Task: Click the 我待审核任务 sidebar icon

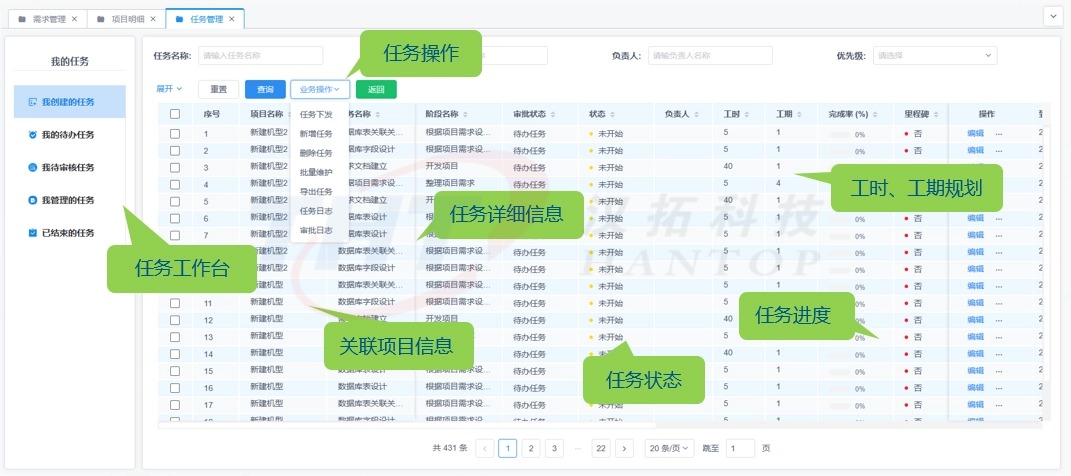Action: pos(33,168)
